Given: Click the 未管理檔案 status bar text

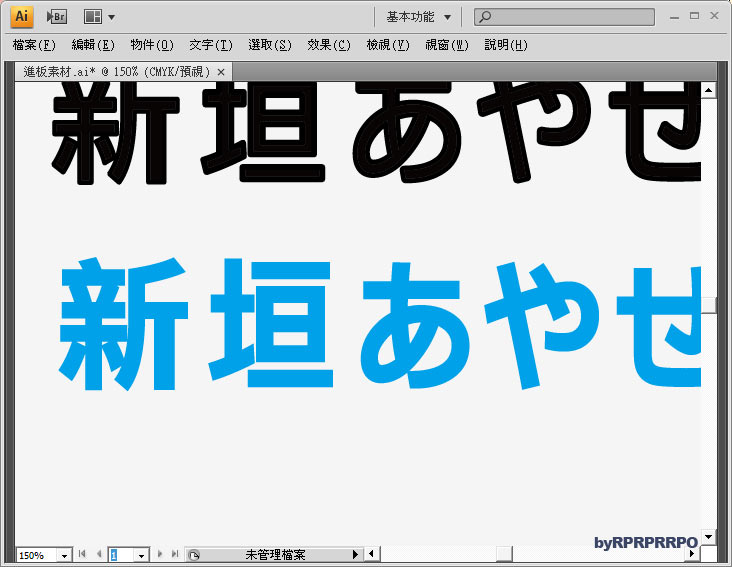Looking at the screenshot, I should pos(275,555).
